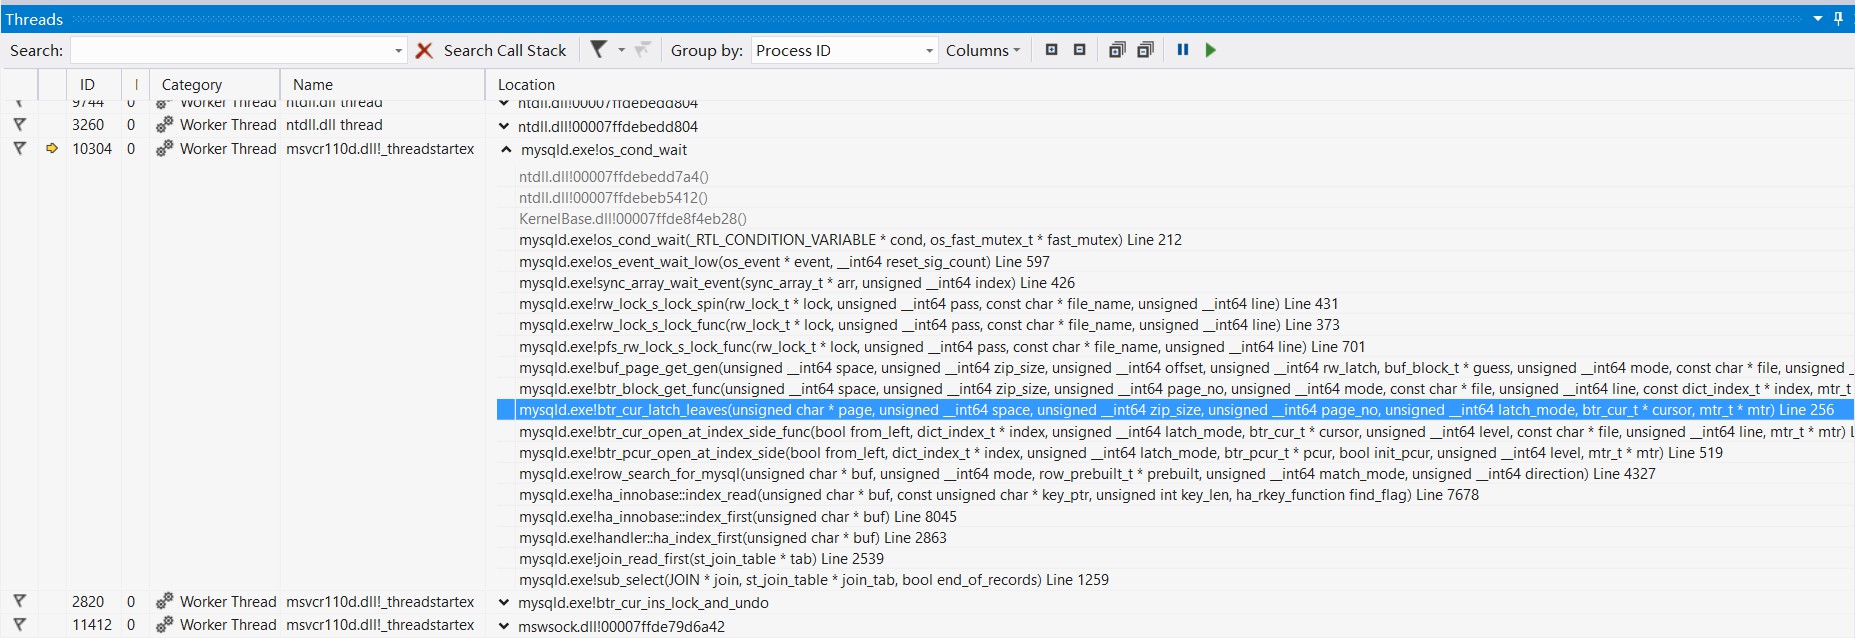
Task: Click the Collapse Groups icon
Action: click(x=1079, y=49)
